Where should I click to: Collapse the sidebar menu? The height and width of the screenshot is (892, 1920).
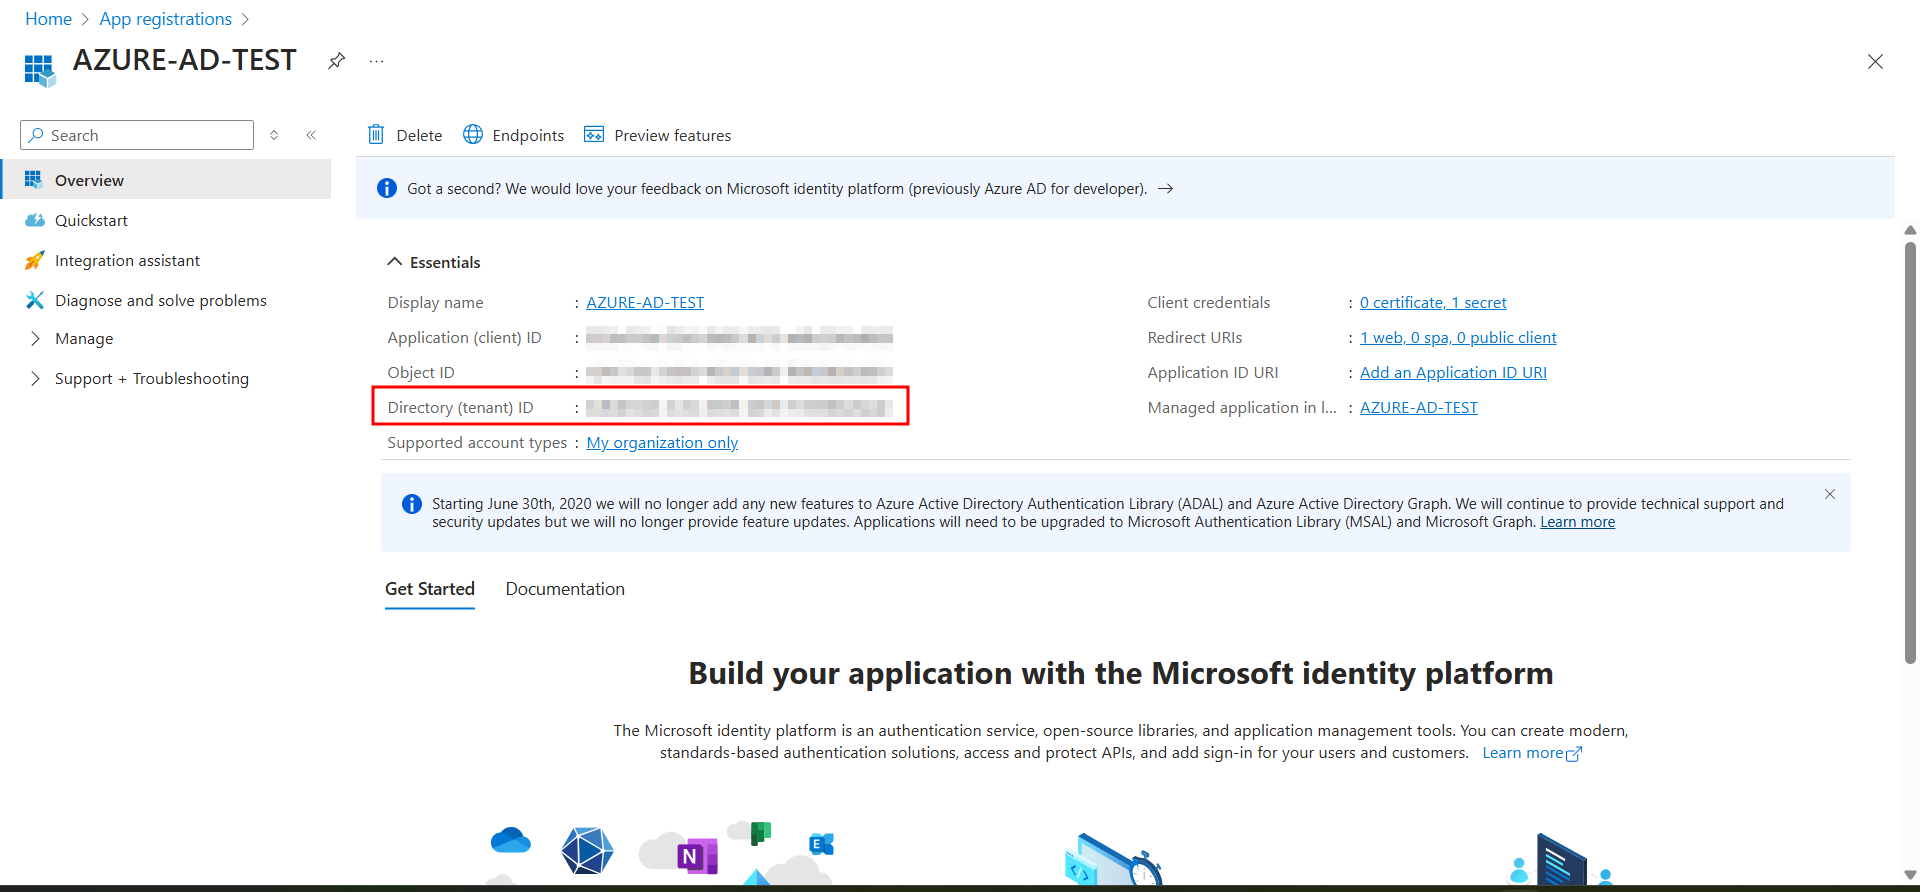coord(311,135)
